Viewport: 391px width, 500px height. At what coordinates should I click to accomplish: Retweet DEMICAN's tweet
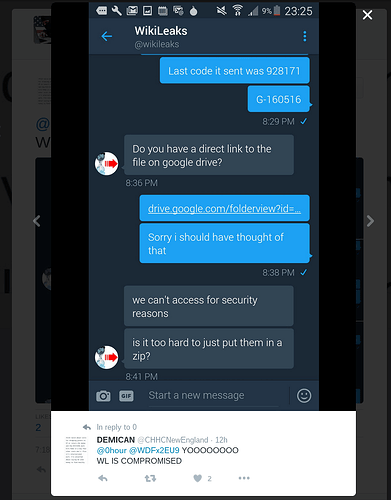pos(150,479)
